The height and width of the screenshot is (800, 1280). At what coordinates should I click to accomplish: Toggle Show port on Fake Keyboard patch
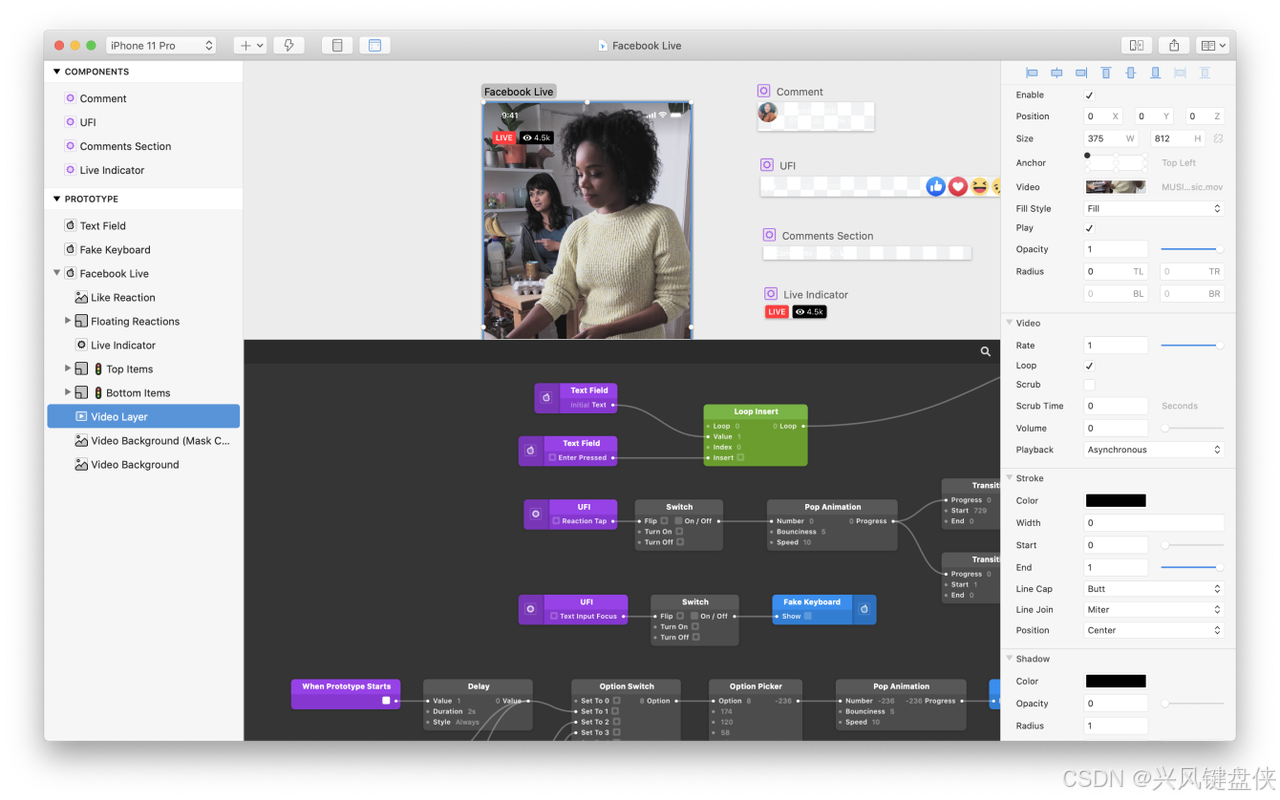click(x=808, y=616)
